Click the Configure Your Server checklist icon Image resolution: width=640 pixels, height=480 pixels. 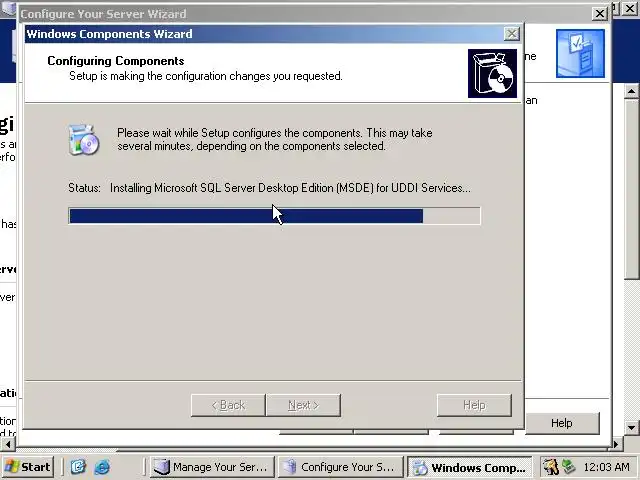pyautogui.click(x=580, y=53)
